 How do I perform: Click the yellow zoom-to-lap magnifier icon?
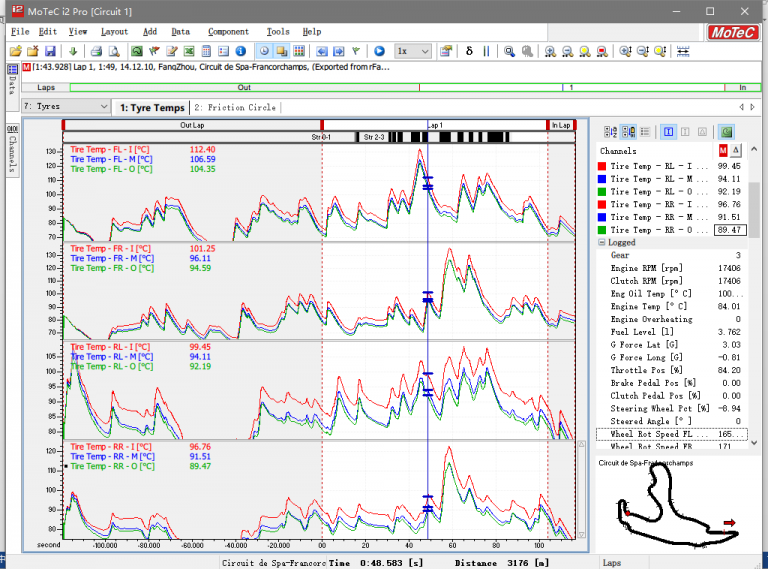585,51
